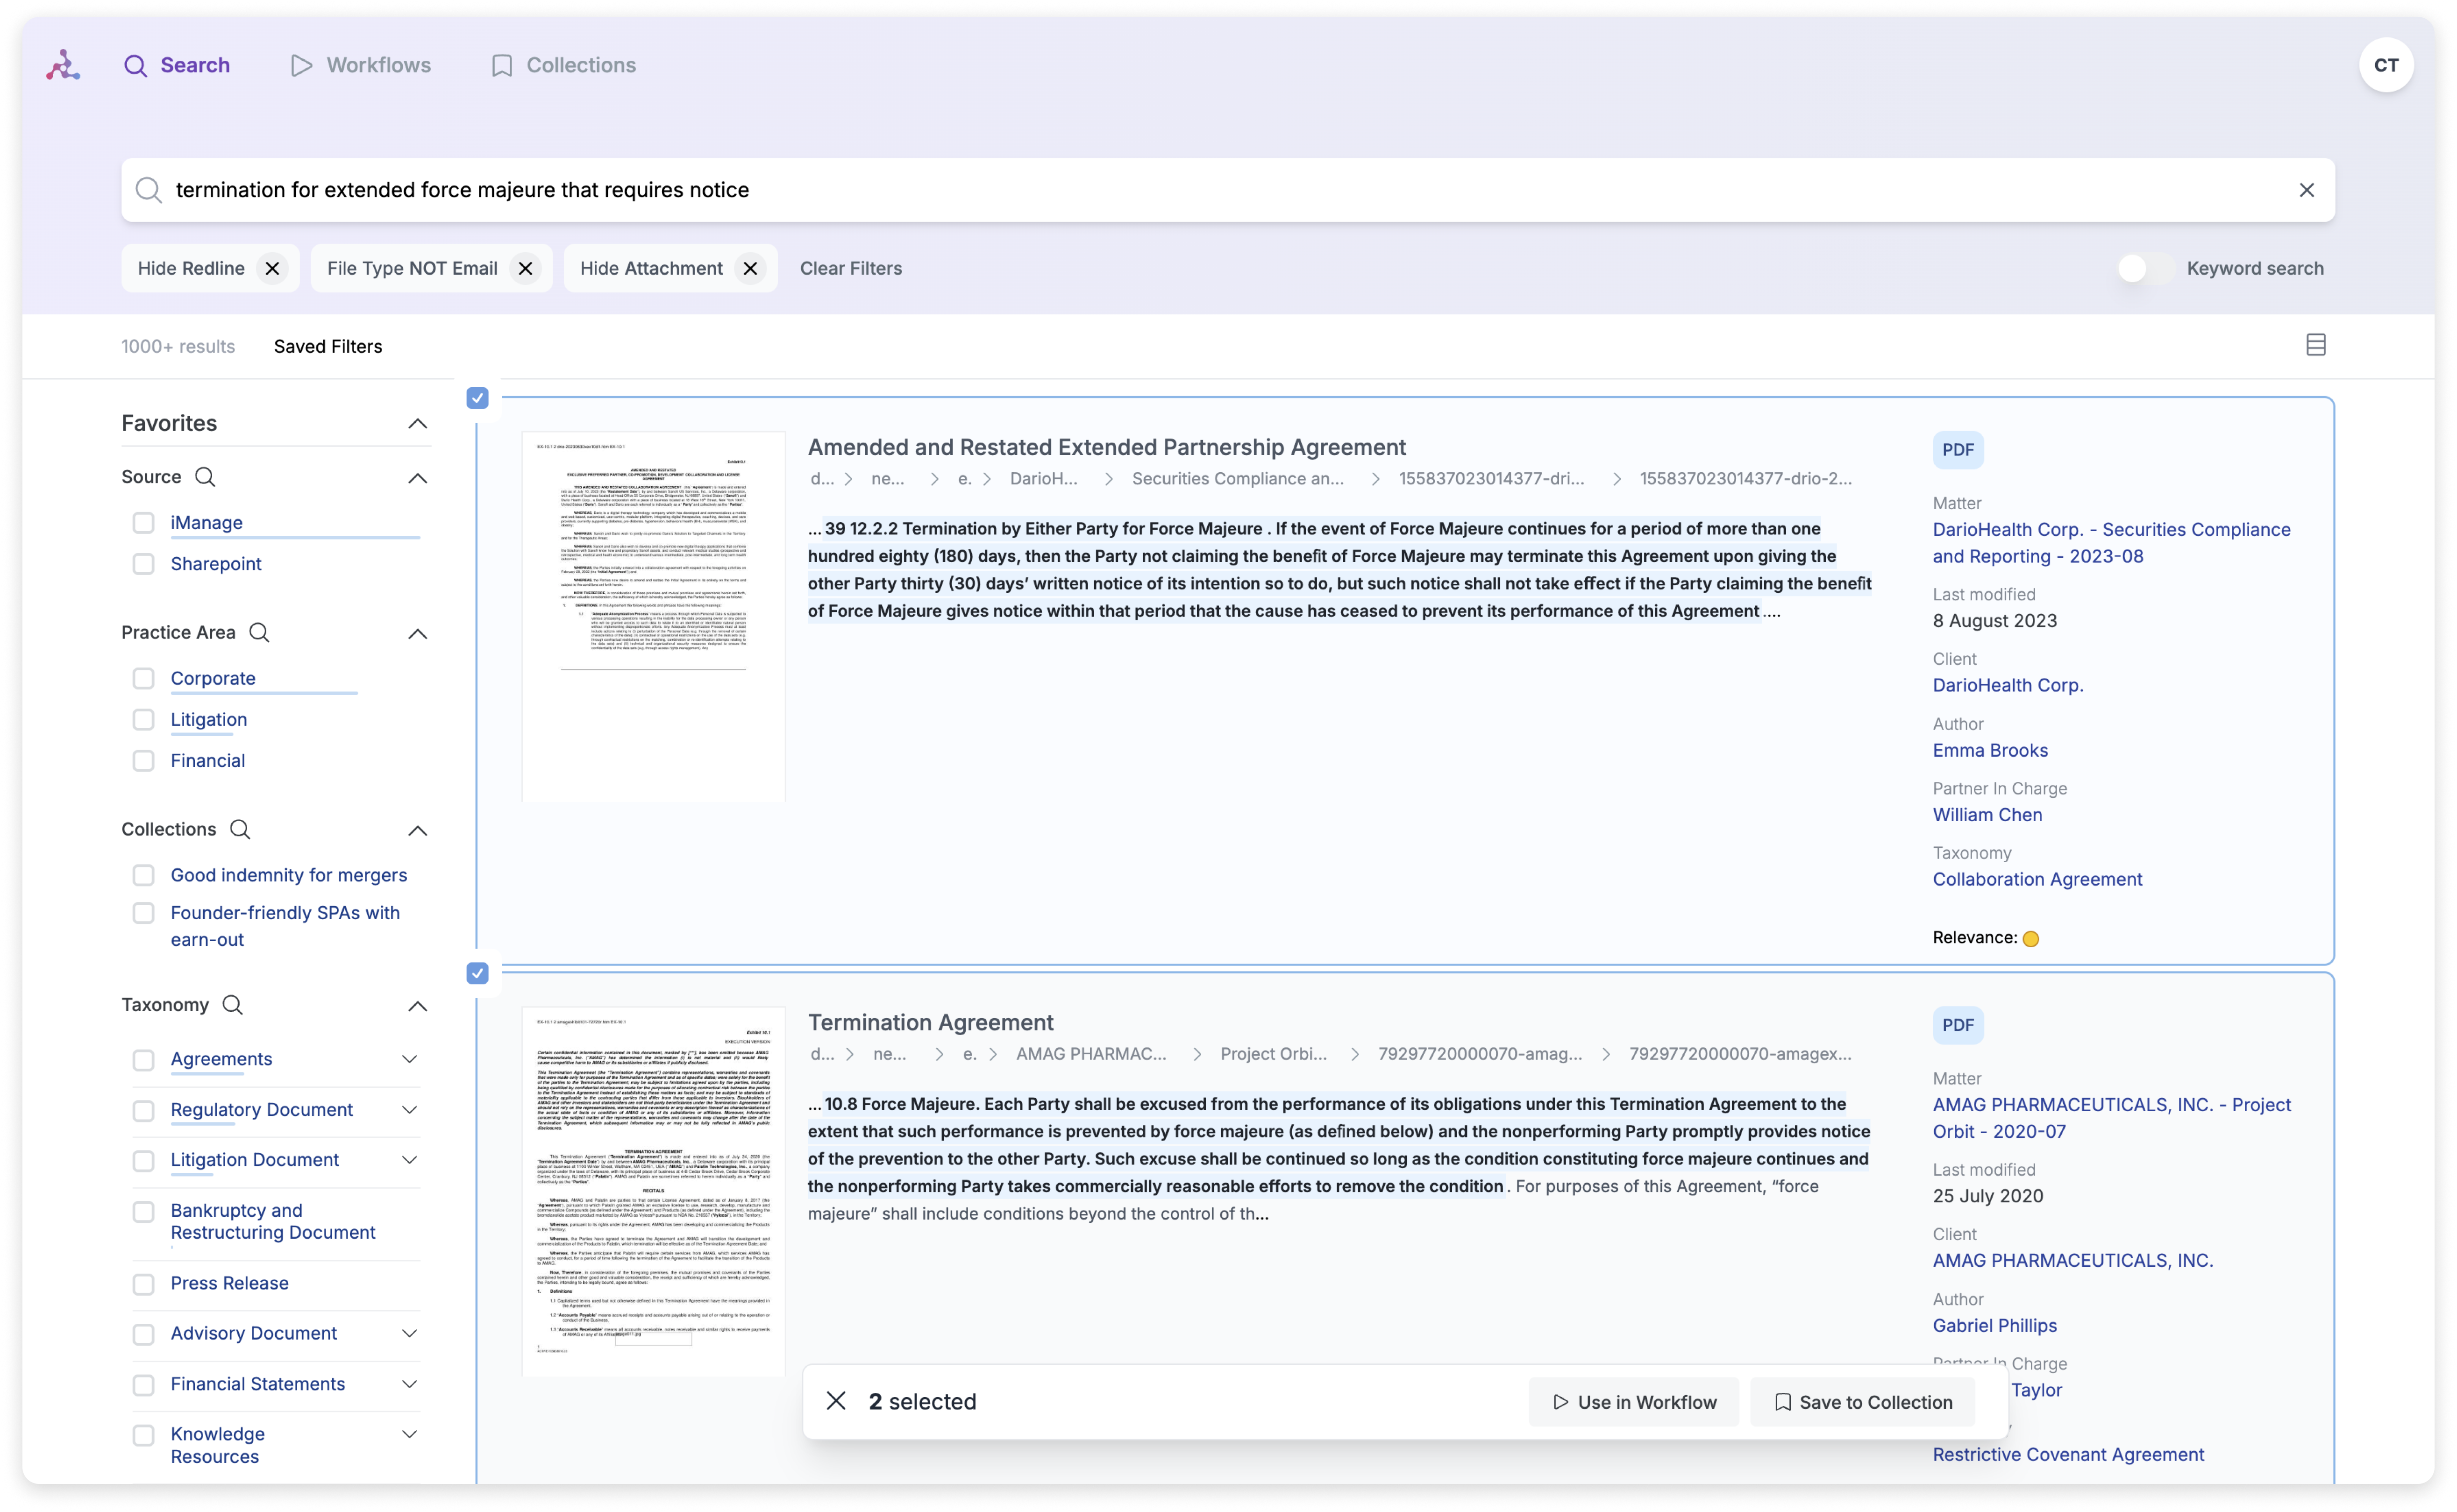This screenshot has width=2457, height=1512.
Task: Click Clear Filters
Action: point(851,268)
